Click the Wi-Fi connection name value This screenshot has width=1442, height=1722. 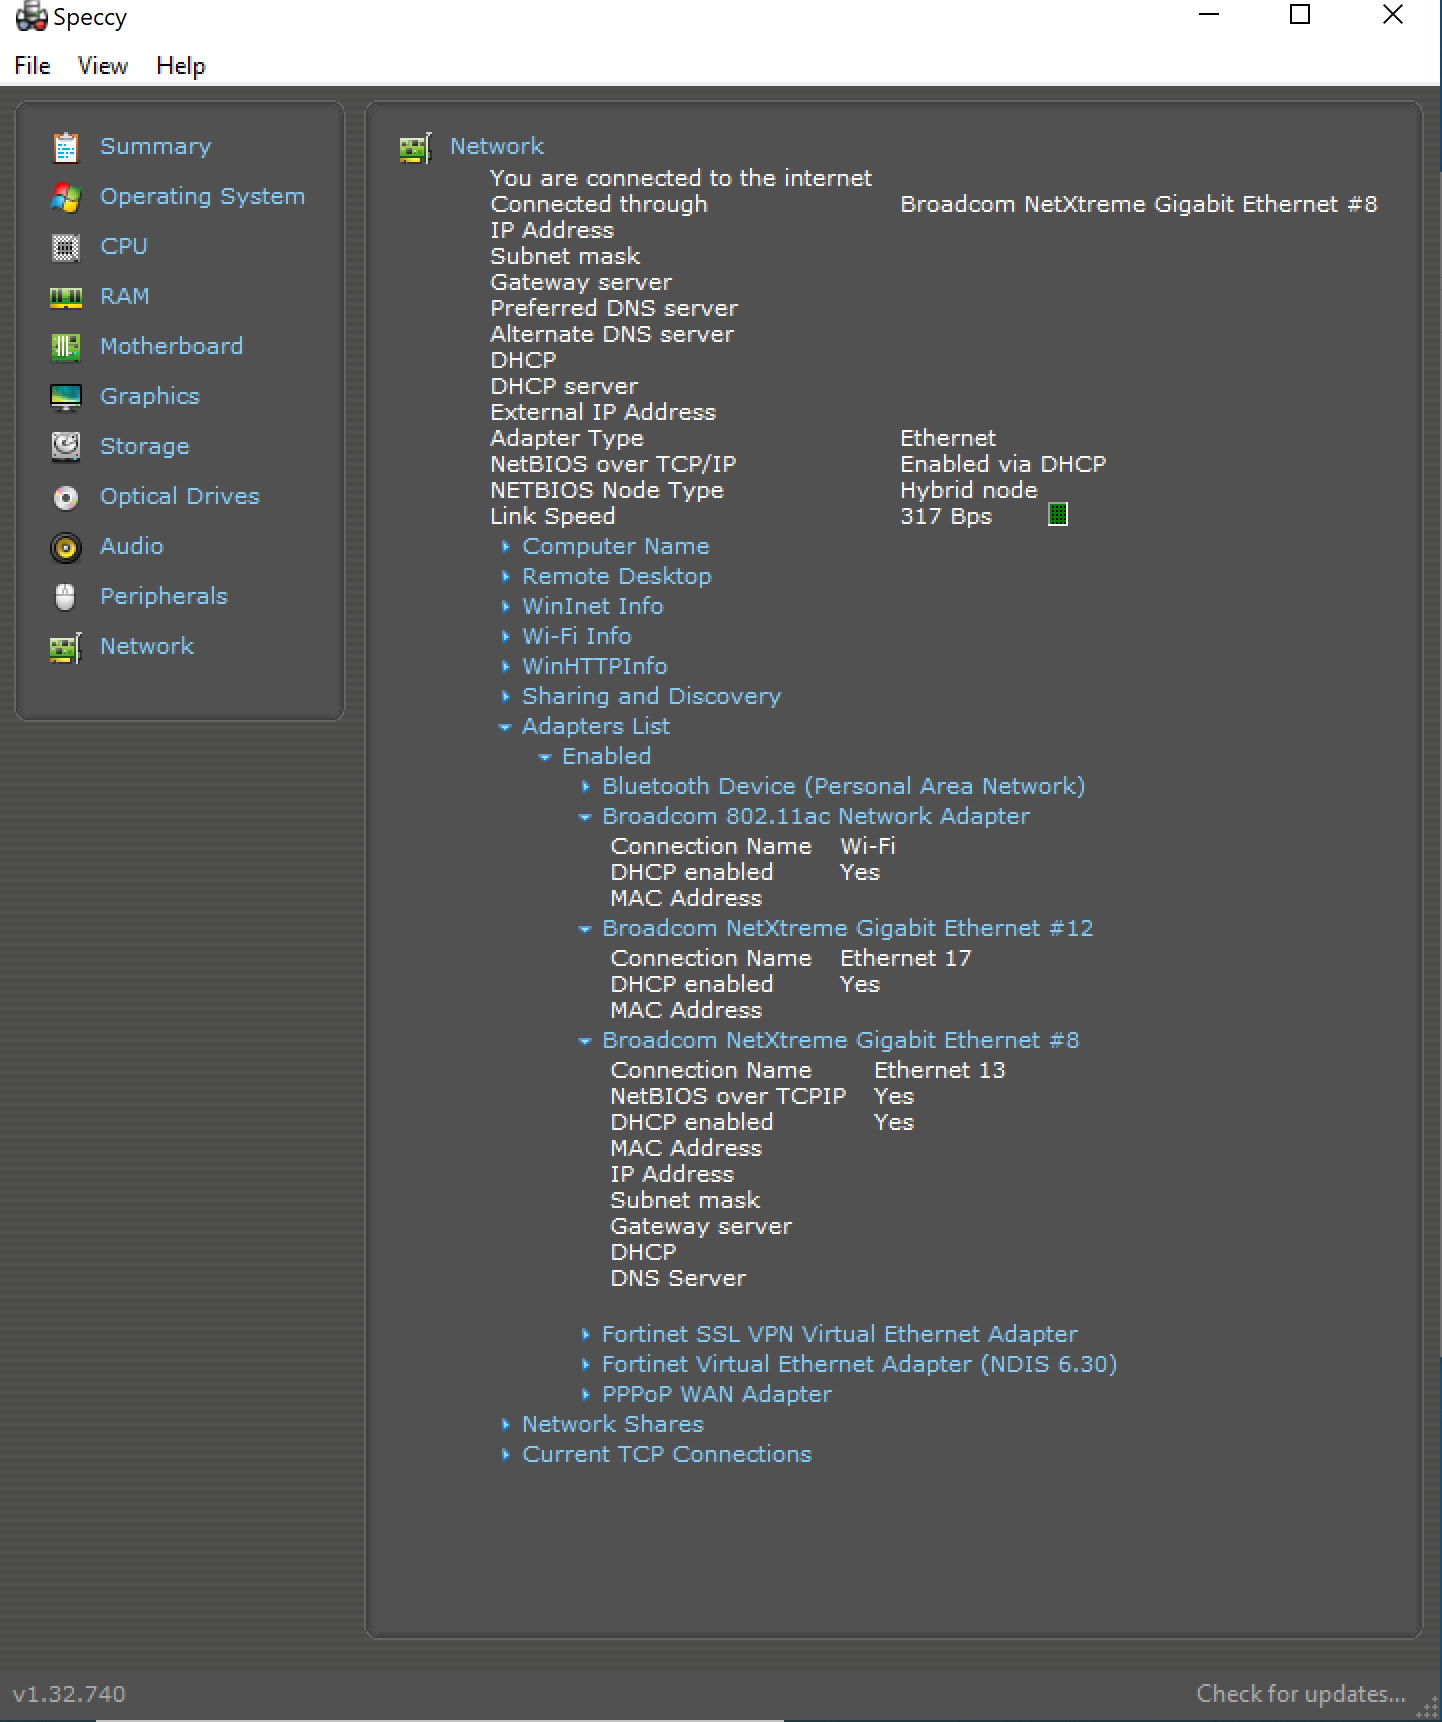868,846
